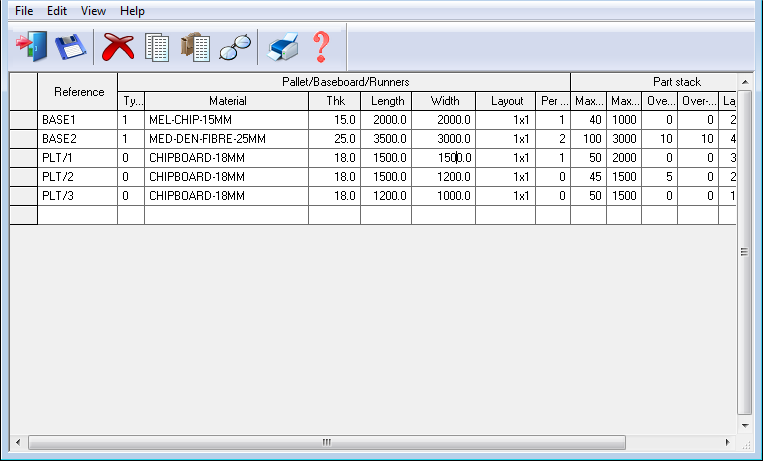This screenshot has width=763, height=461.
Task: Click the Type value 1 in BASE1 row
Action: [x=131, y=120]
